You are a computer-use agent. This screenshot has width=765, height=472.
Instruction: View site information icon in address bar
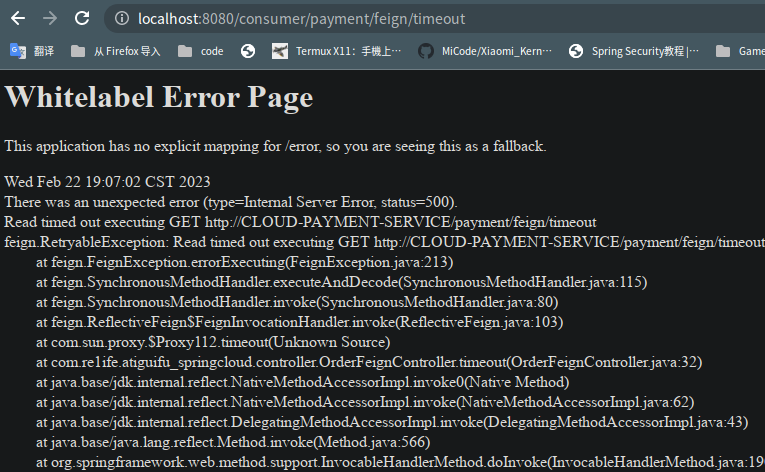pyautogui.click(x=121, y=19)
